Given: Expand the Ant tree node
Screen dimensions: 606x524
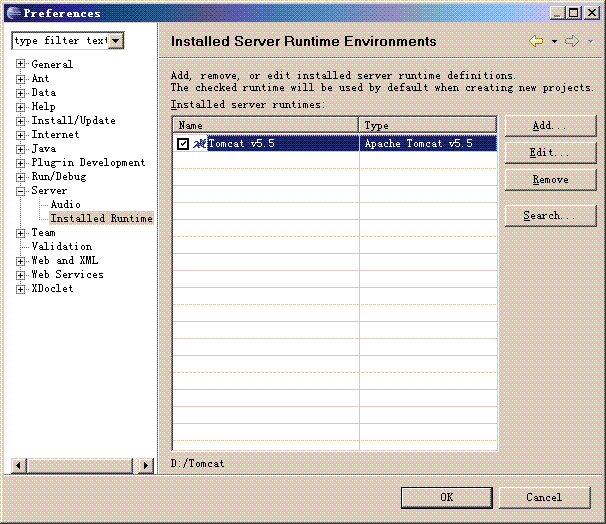Looking at the screenshot, I should 20,79.
